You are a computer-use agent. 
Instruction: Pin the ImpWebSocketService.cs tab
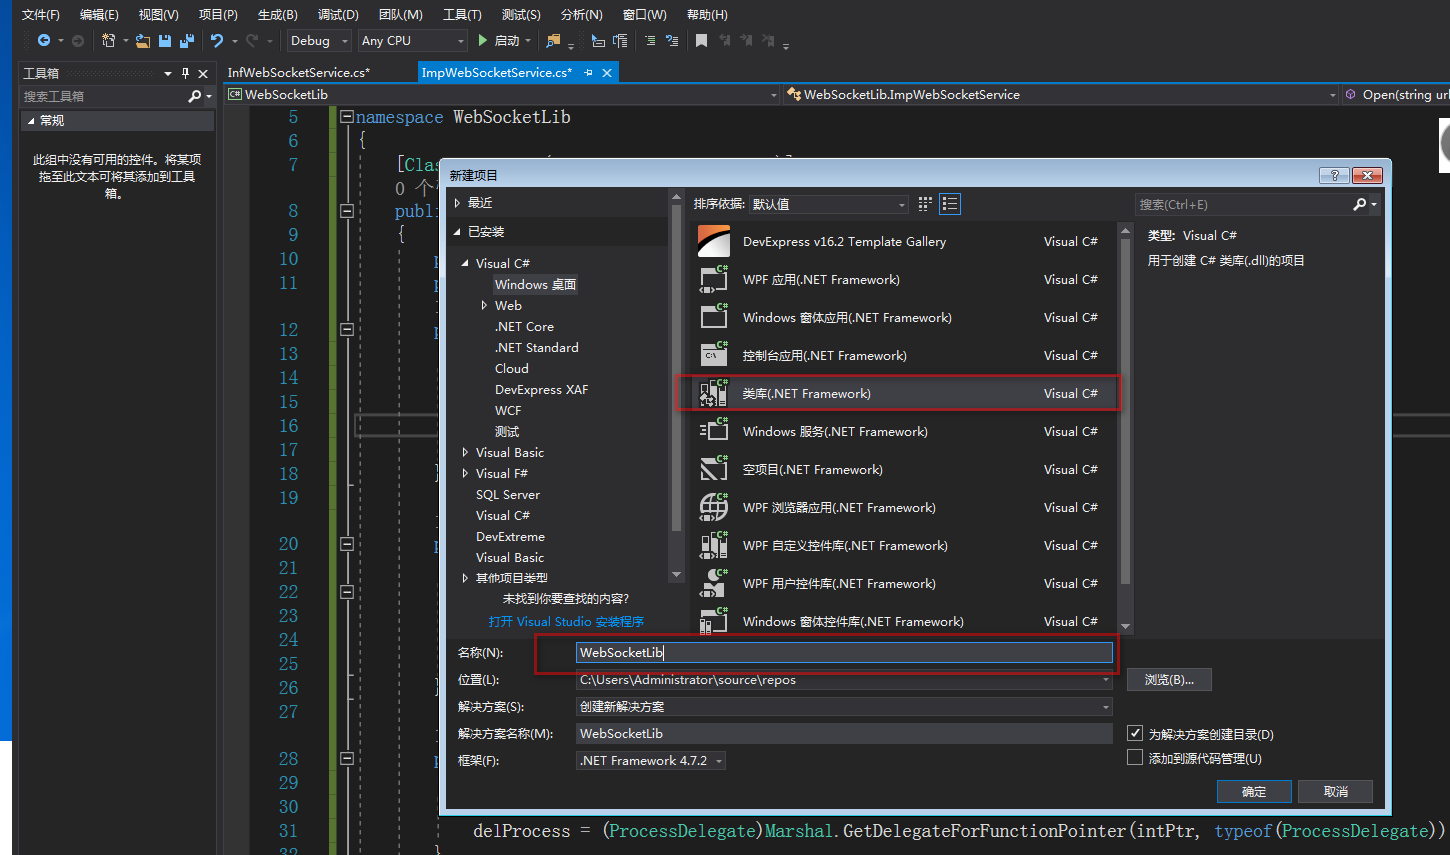pyautogui.click(x=588, y=73)
